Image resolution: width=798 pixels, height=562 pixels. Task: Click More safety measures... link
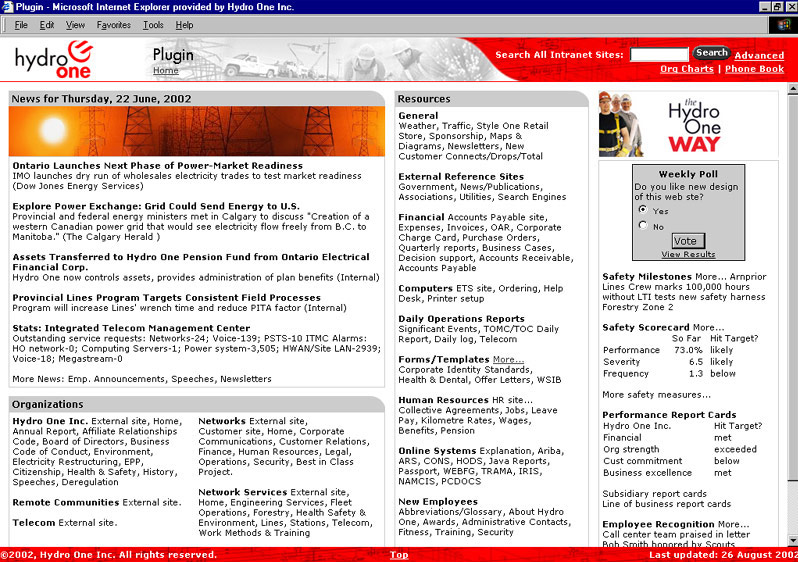[x=657, y=395]
